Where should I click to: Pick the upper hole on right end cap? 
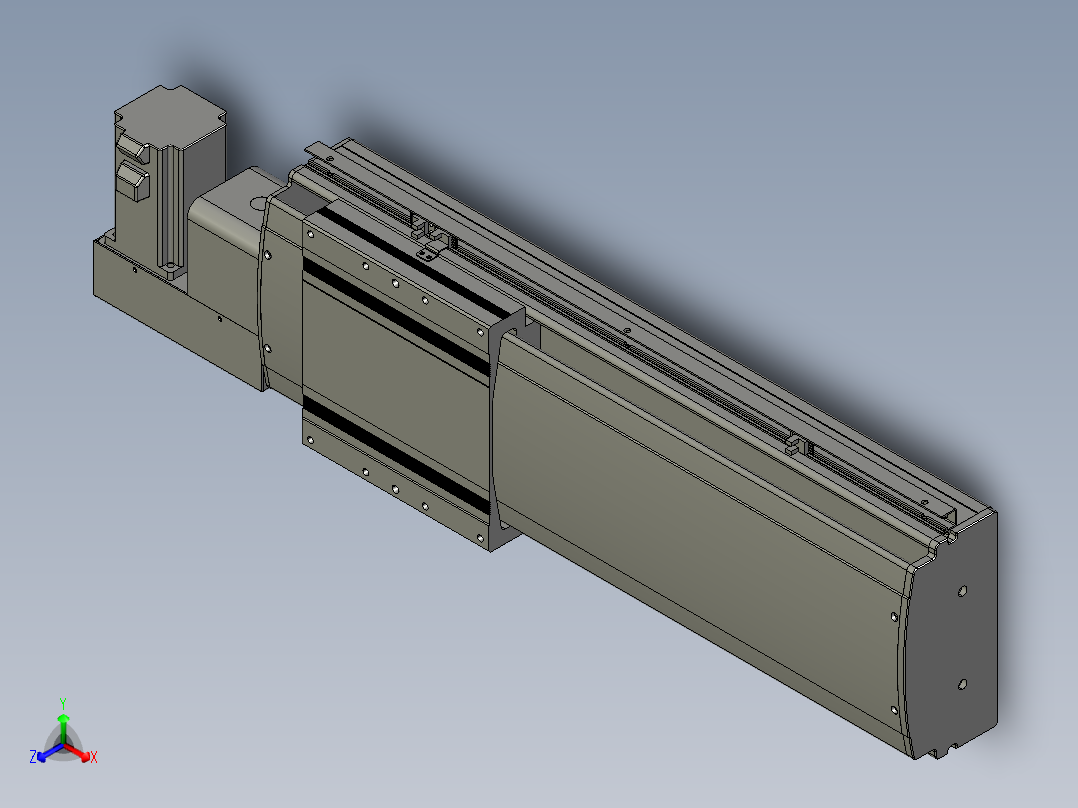click(962, 591)
